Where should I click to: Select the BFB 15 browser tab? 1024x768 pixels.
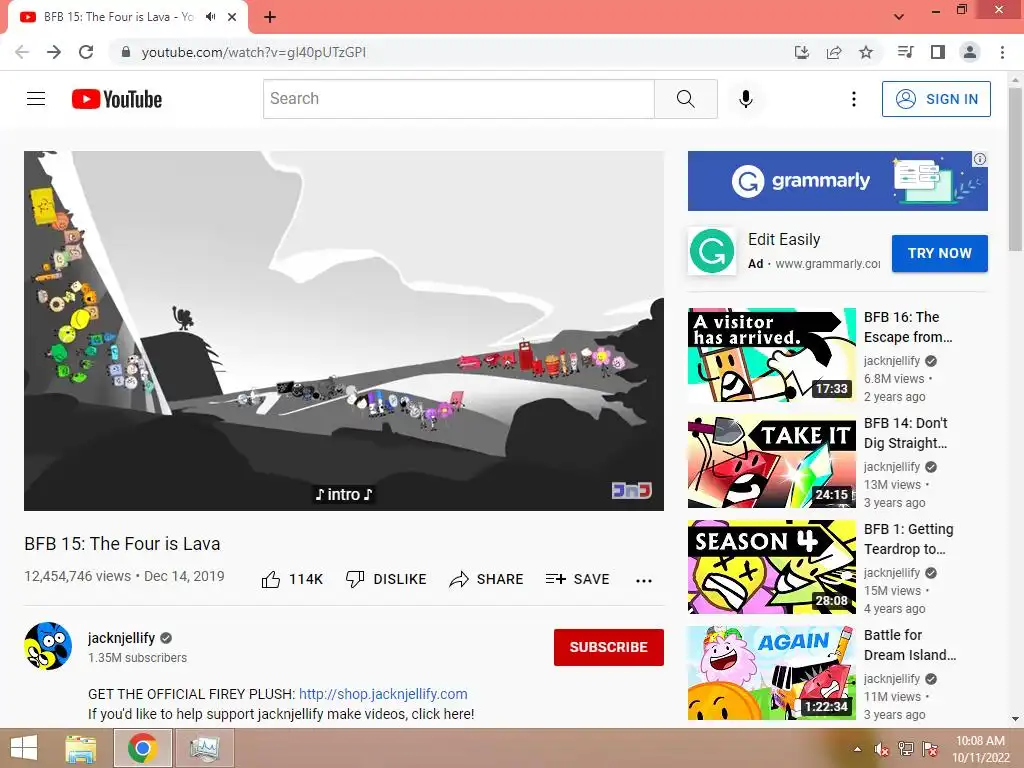(x=127, y=17)
